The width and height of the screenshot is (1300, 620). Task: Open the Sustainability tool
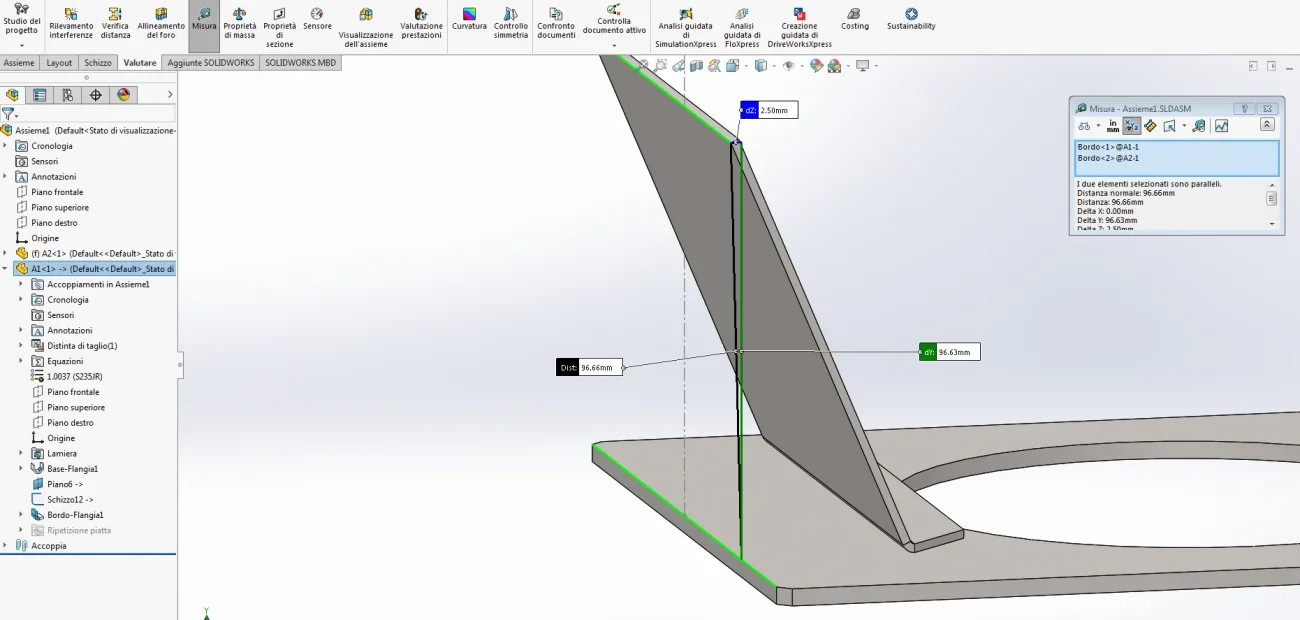[911, 19]
